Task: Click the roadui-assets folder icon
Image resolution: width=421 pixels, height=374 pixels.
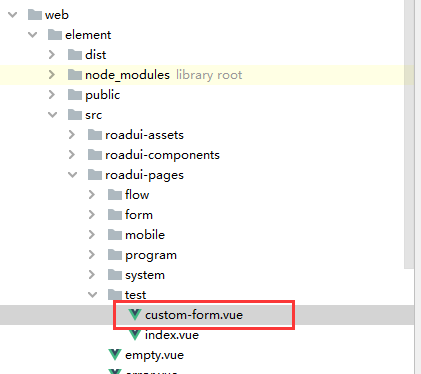Action: [x=95, y=135]
